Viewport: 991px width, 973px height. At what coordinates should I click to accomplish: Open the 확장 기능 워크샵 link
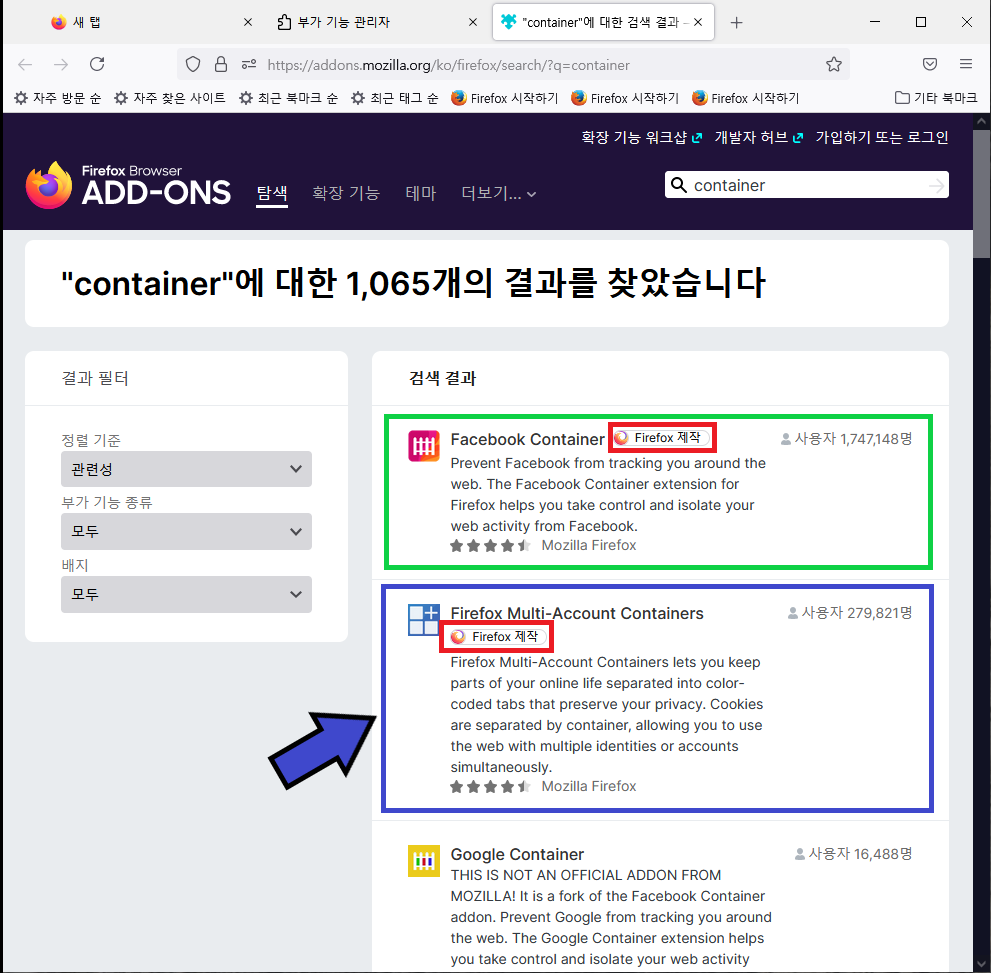pos(641,137)
